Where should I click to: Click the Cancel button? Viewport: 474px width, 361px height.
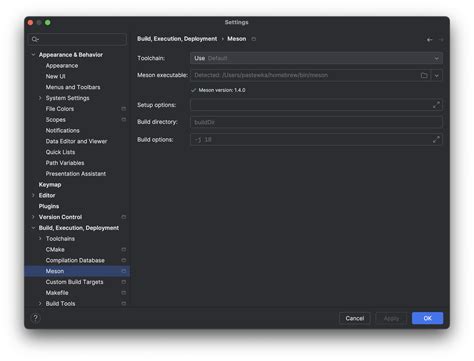point(355,318)
